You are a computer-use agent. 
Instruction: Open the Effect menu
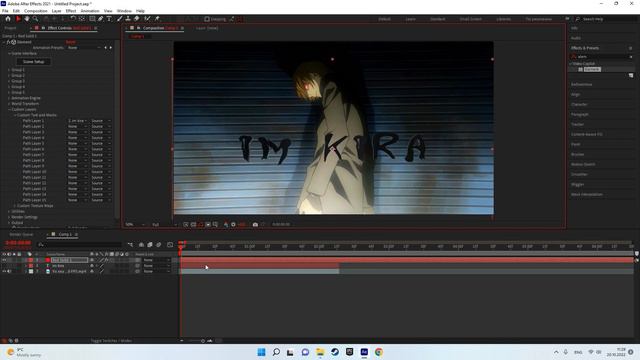pos(71,11)
